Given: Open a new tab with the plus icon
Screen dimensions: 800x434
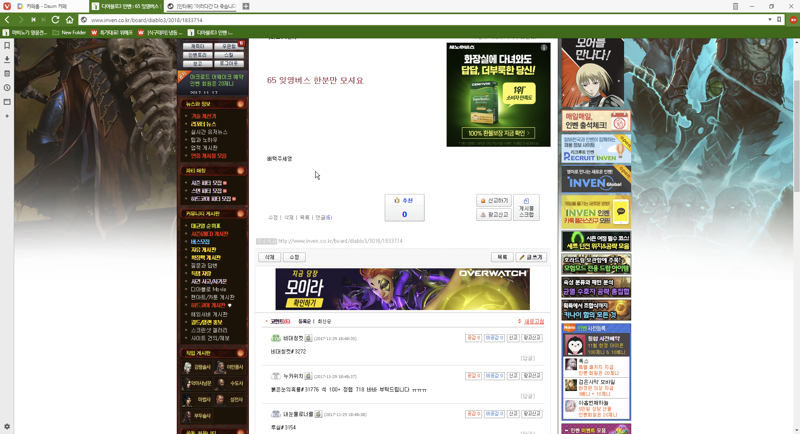Looking at the screenshot, I should 245,6.
